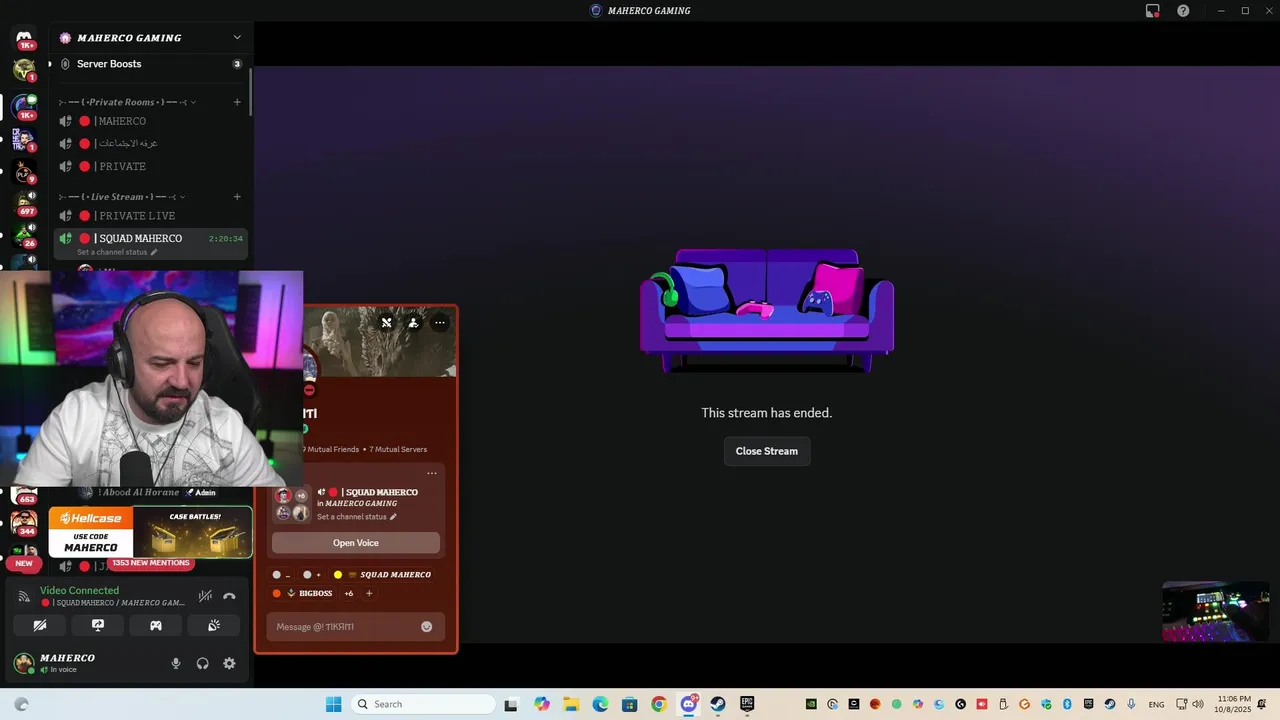Click the BIGBOSS role tag
Viewport: 1280px width, 720px height.
click(303, 593)
